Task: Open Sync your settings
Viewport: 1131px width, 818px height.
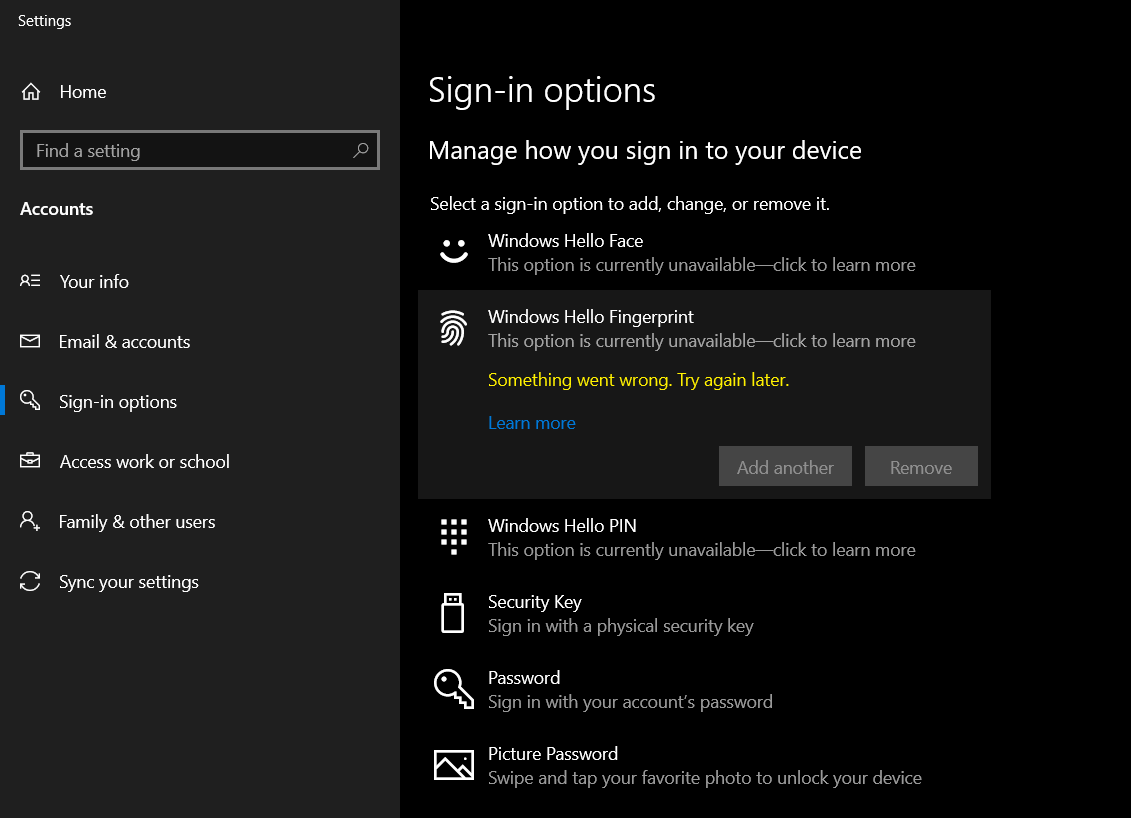Action: (200, 581)
